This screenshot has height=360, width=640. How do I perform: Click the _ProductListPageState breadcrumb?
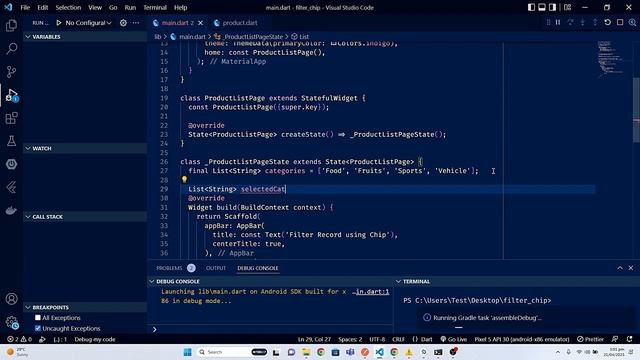[252, 37]
